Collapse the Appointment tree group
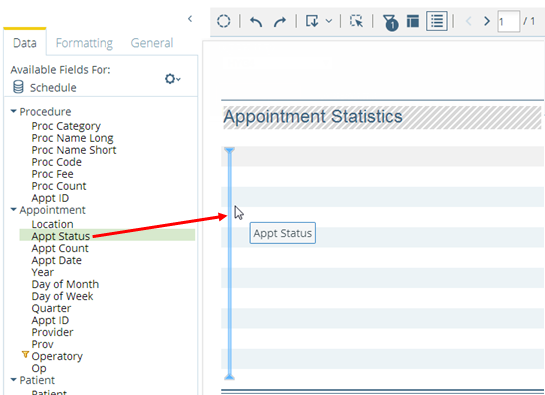The image size is (545, 395). (x=14, y=210)
